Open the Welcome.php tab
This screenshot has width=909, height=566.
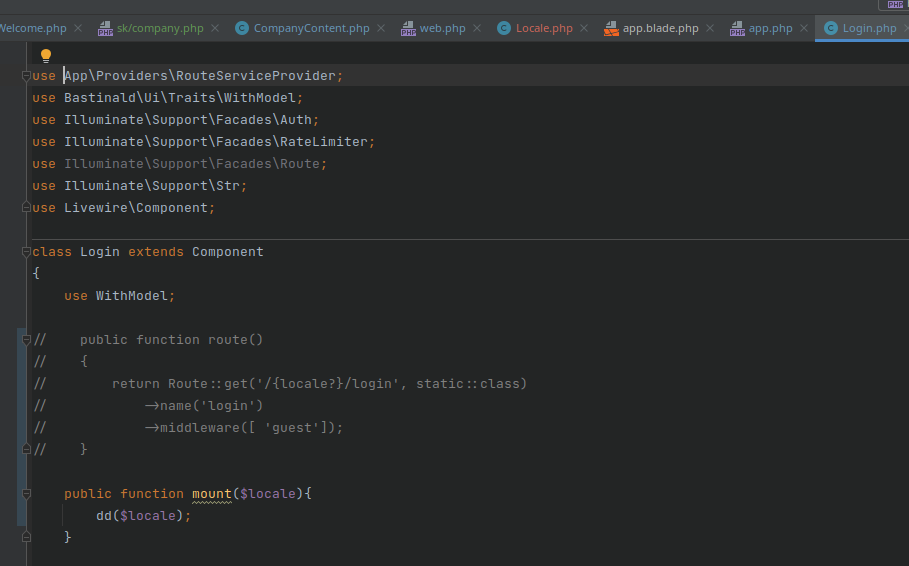[x=33, y=28]
